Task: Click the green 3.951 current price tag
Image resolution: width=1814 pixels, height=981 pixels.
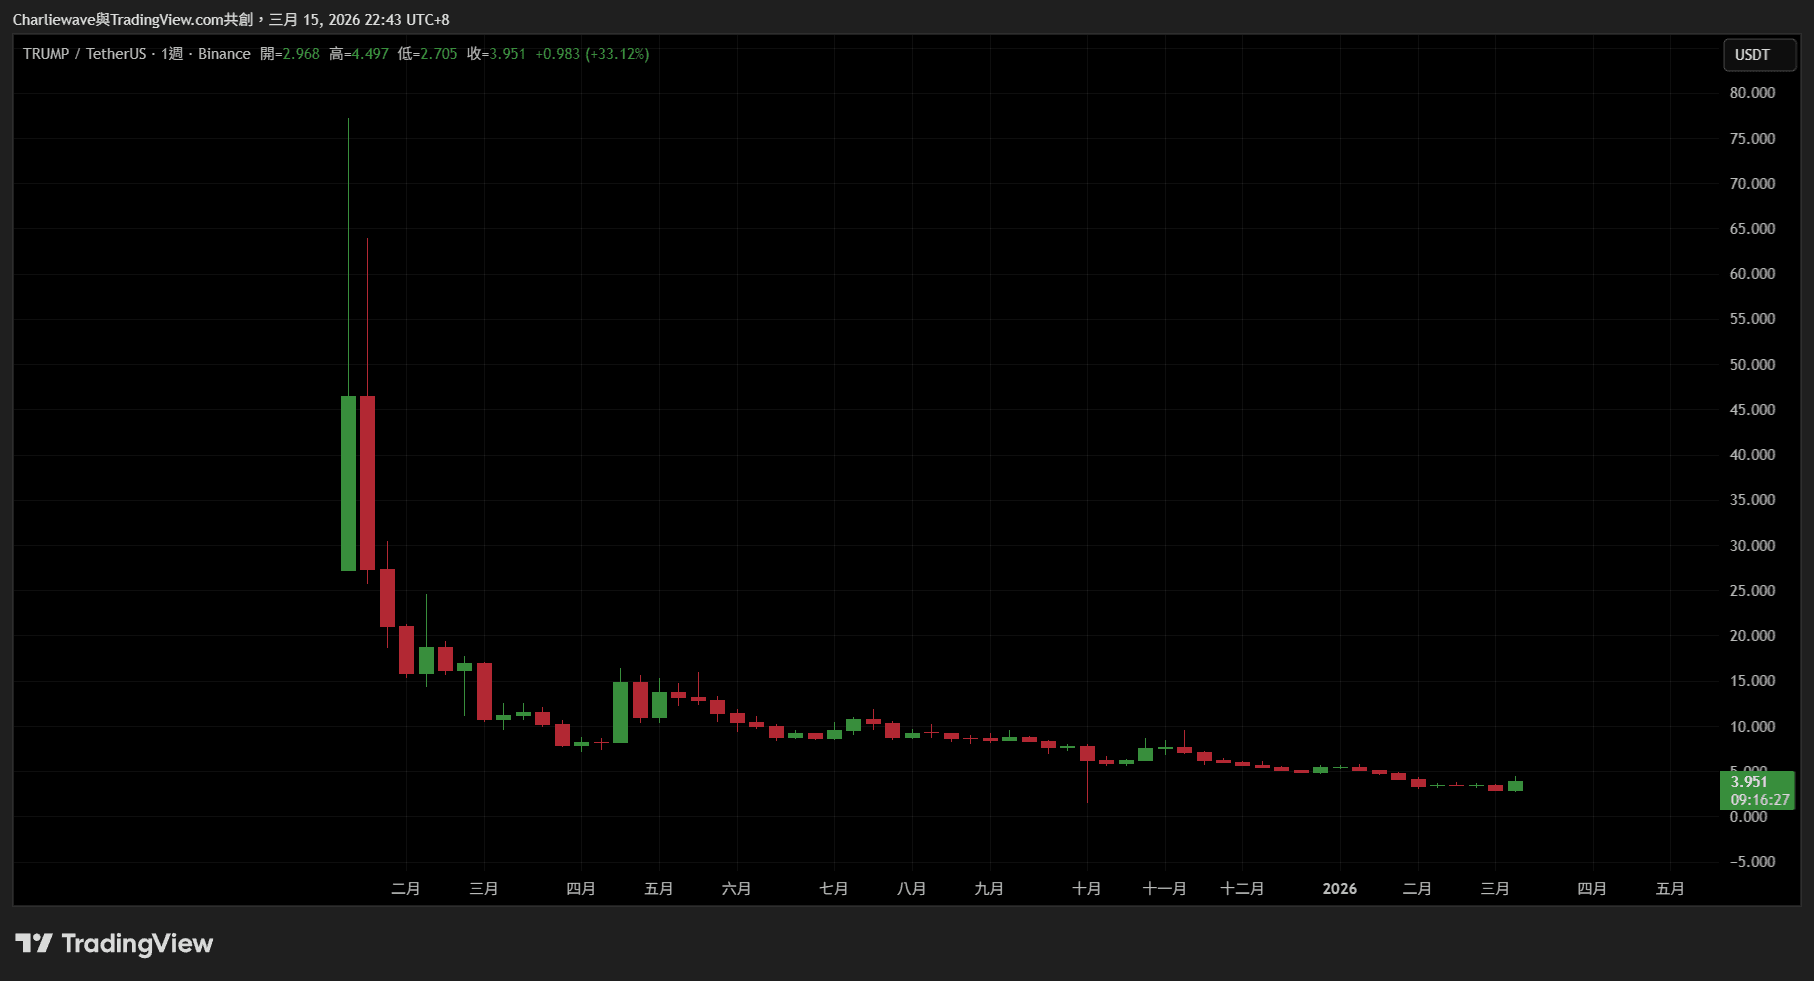Action: (x=1749, y=782)
